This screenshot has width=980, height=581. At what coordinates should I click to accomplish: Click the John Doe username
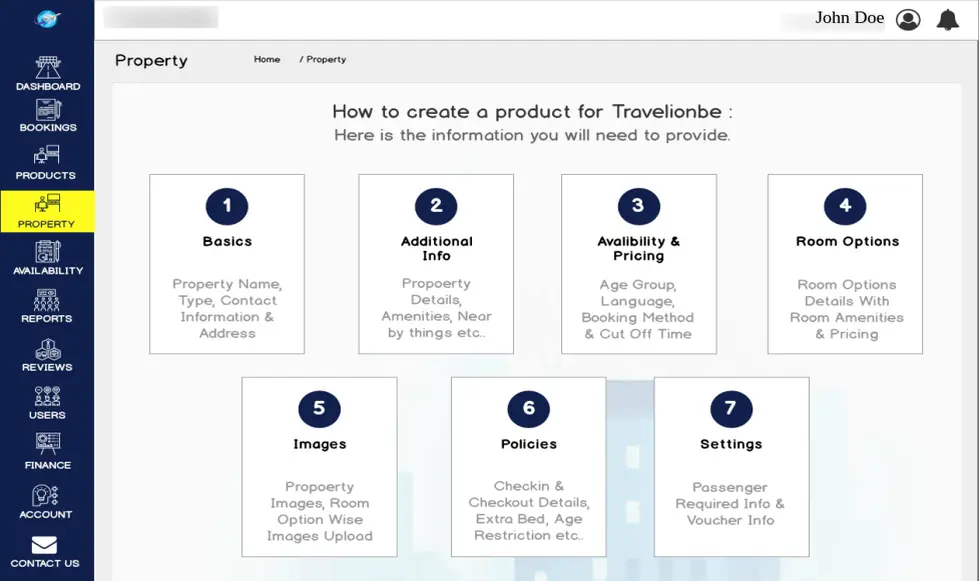(x=849, y=18)
